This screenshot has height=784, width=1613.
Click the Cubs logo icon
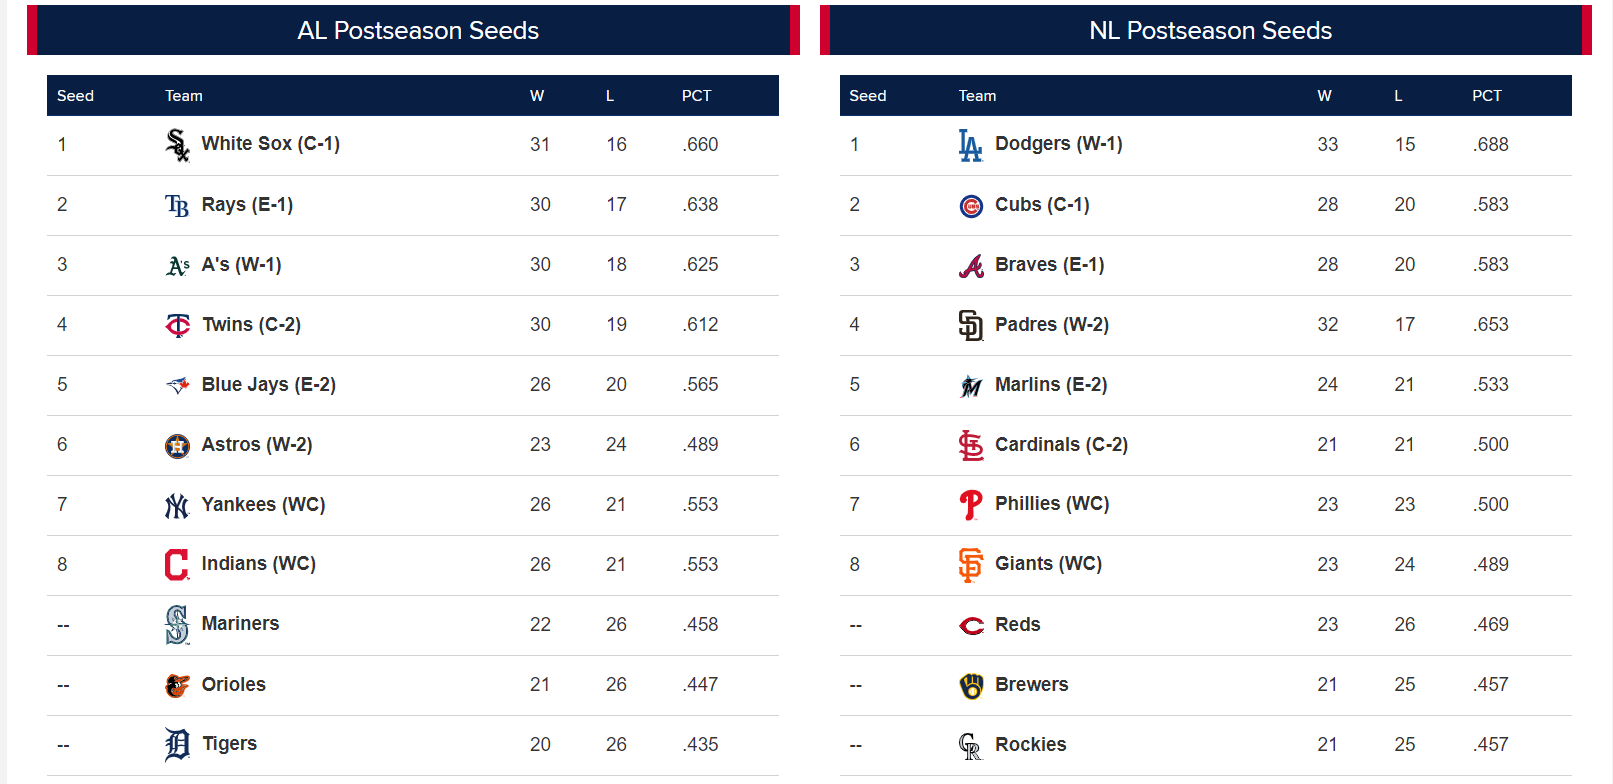(x=971, y=206)
